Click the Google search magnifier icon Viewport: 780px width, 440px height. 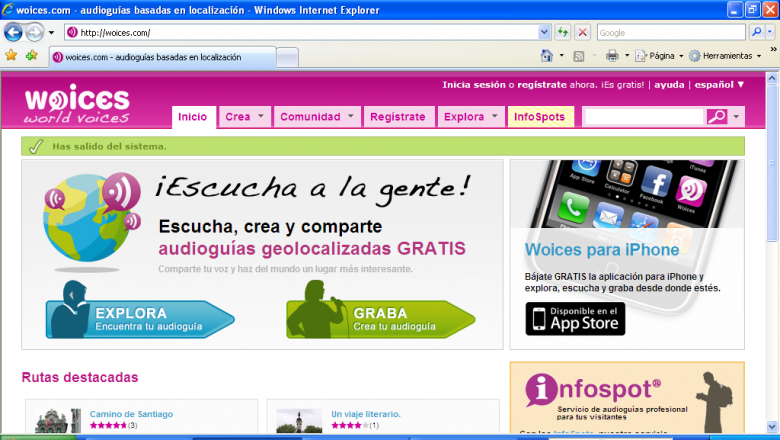tap(756, 32)
